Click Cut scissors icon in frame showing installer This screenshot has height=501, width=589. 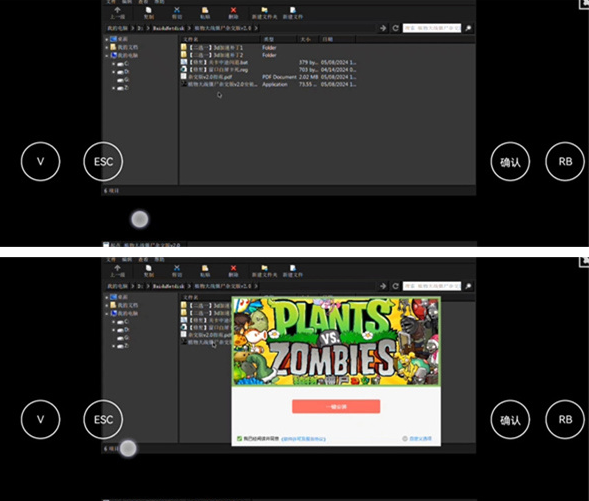coord(177,268)
